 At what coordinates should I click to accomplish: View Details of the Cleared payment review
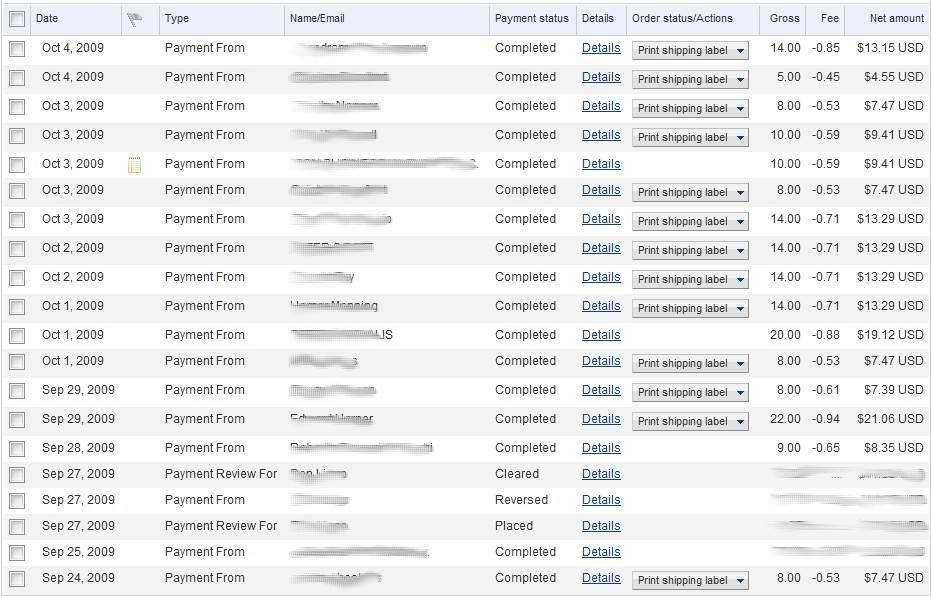pos(601,474)
